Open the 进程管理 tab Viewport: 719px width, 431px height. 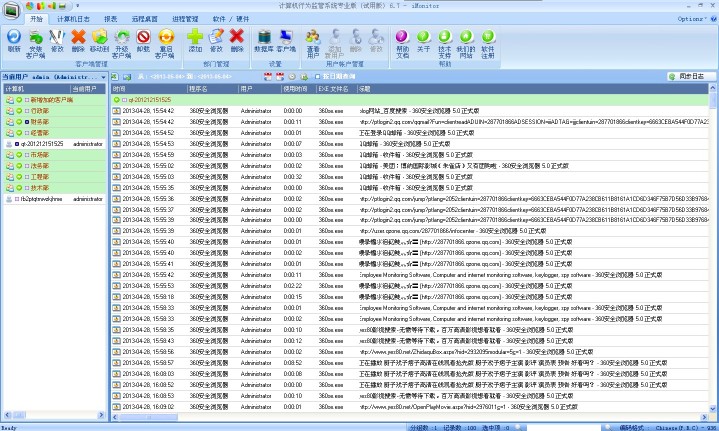185,19
